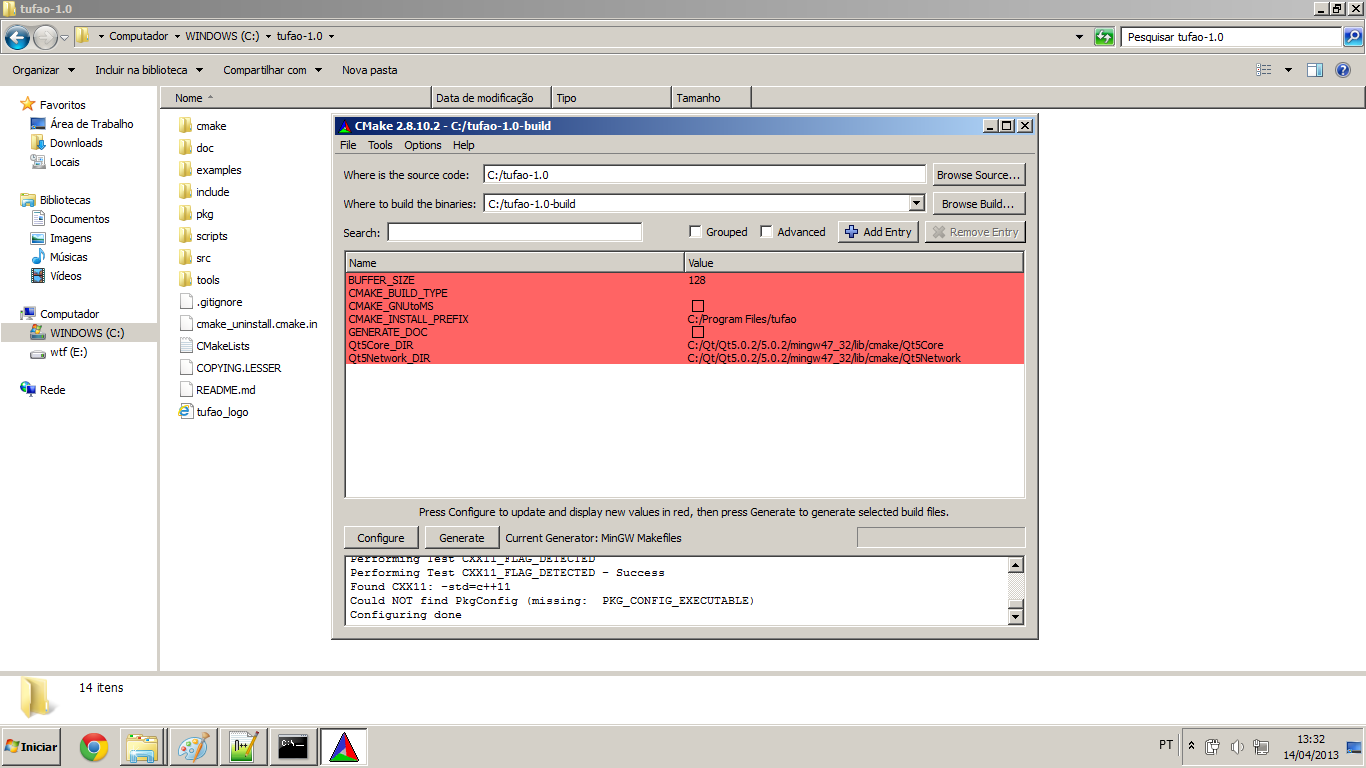Open the Paint app taskbar icon
This screenshot has height=768, width=1366.
193,747
